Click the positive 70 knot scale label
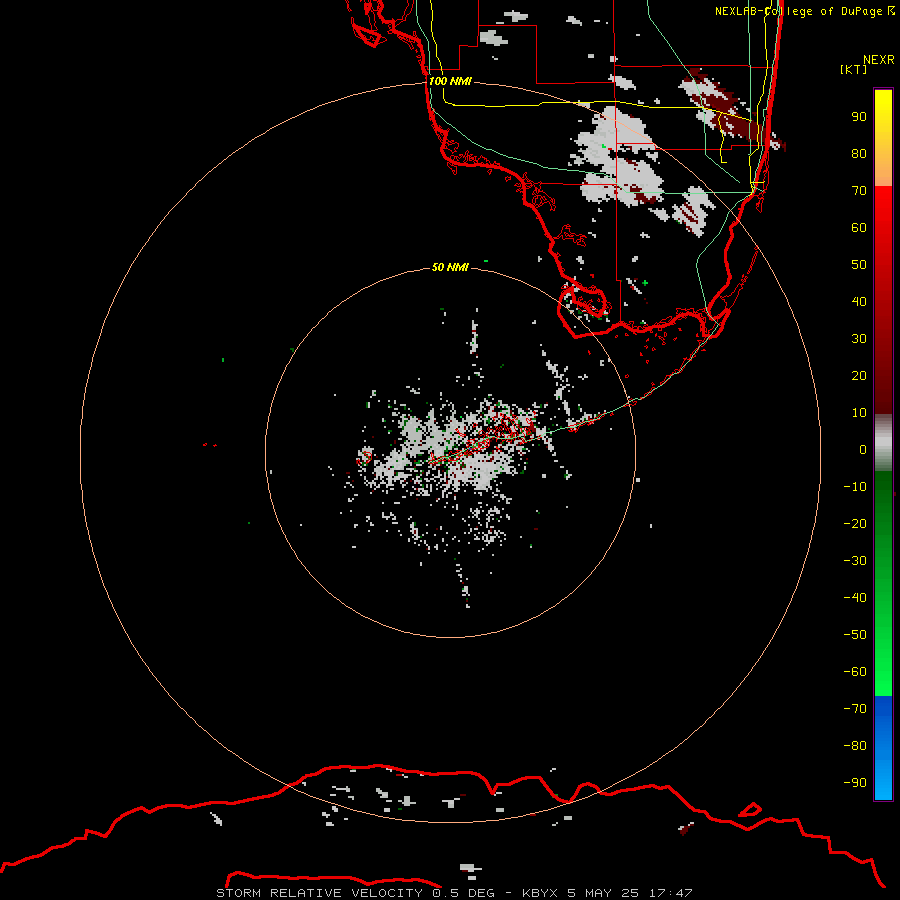The image size is (900, 900). pos(859,191)
